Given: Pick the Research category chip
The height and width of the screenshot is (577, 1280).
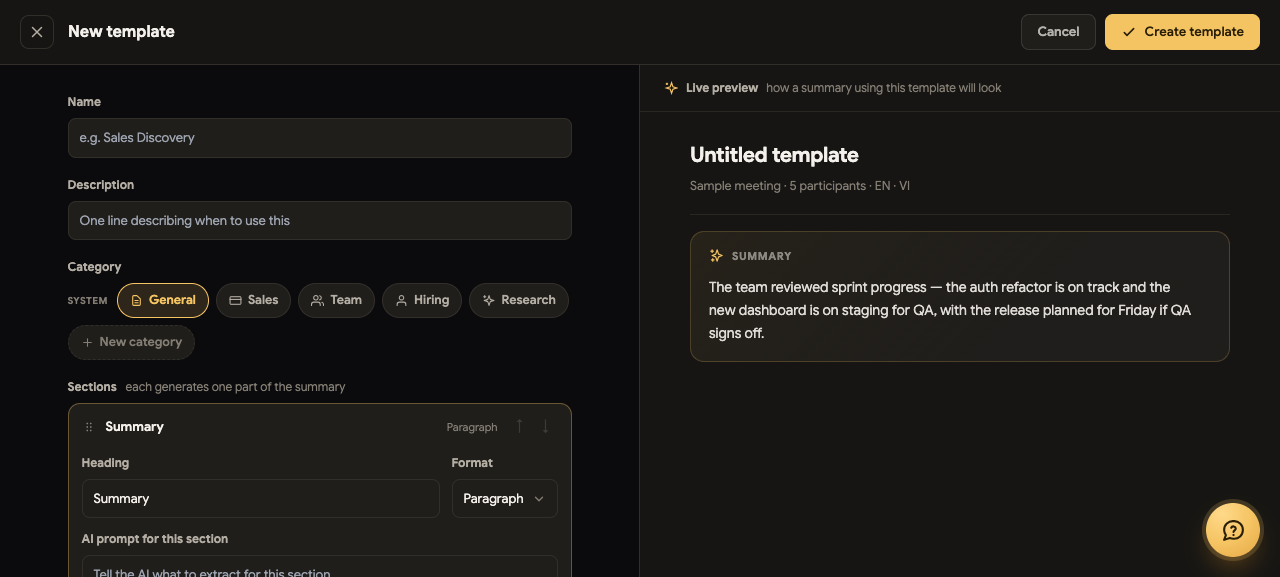Looking at the screenshot, I should pos(519,300).
